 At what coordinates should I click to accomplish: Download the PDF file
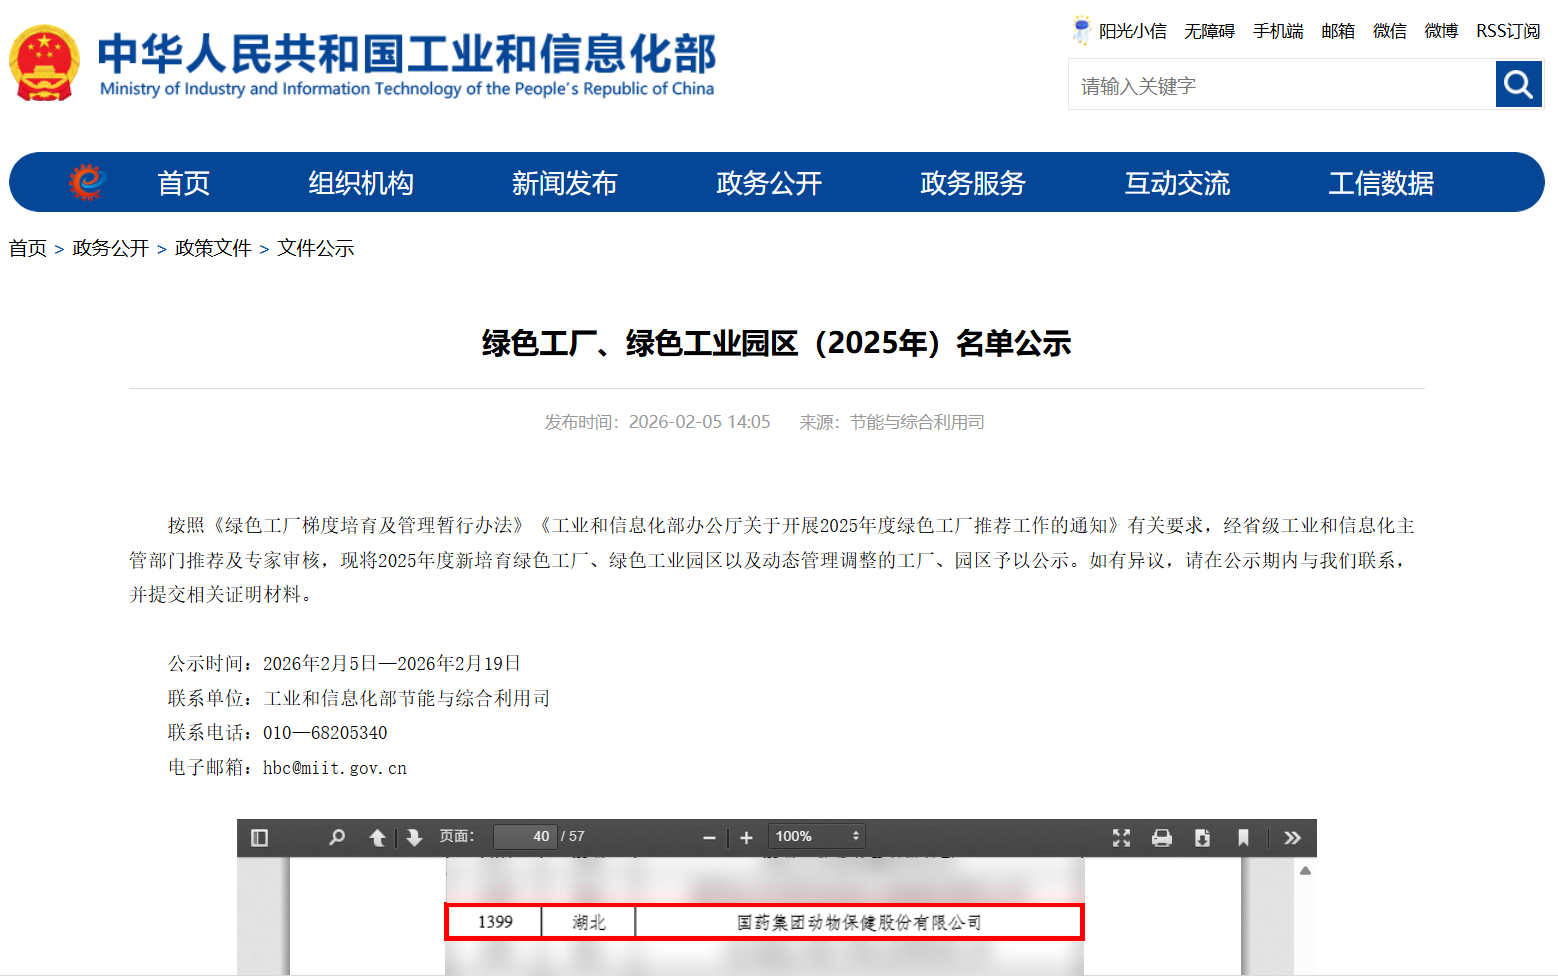point(1202,838)
